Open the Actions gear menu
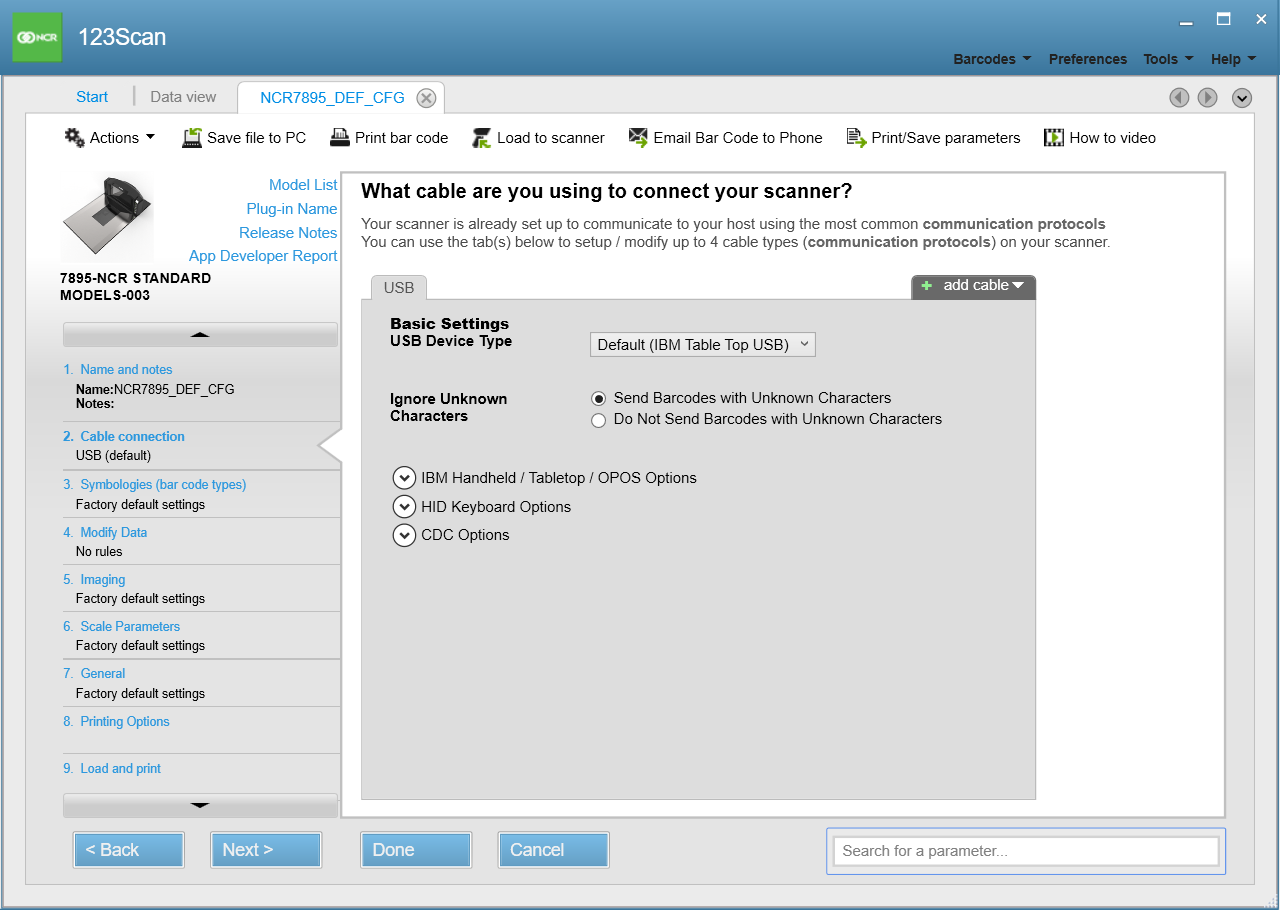The image size is (1280, 910). point(110,138)
